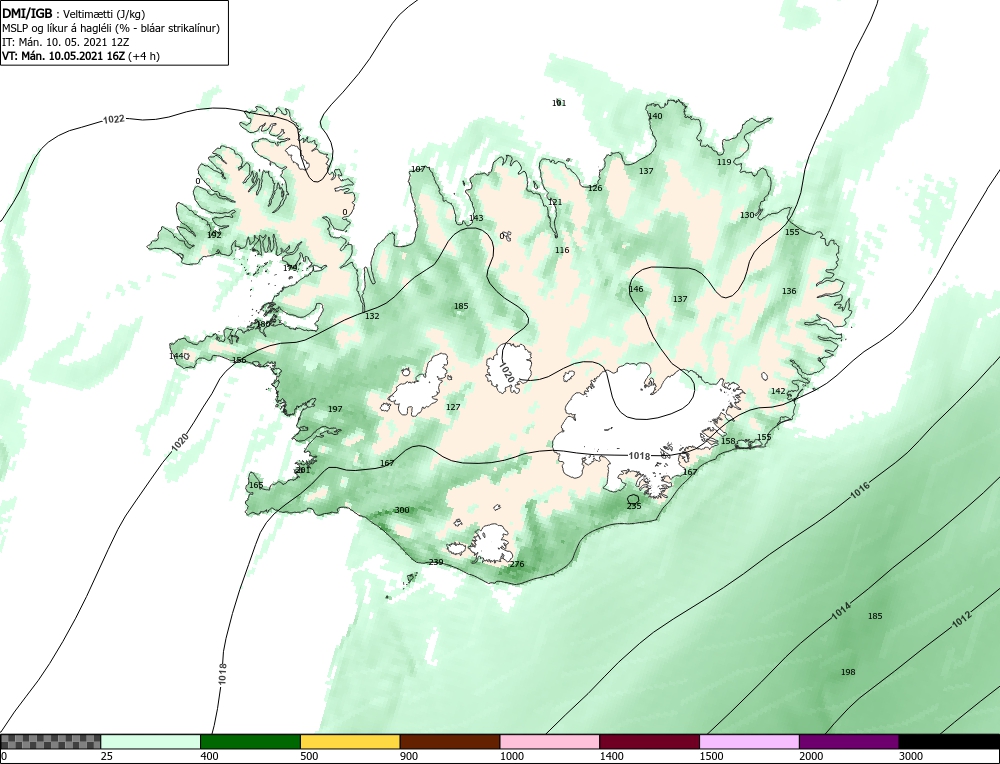Click the value 101 offshore to the north
1000x764 pixels.
point(559,103)
